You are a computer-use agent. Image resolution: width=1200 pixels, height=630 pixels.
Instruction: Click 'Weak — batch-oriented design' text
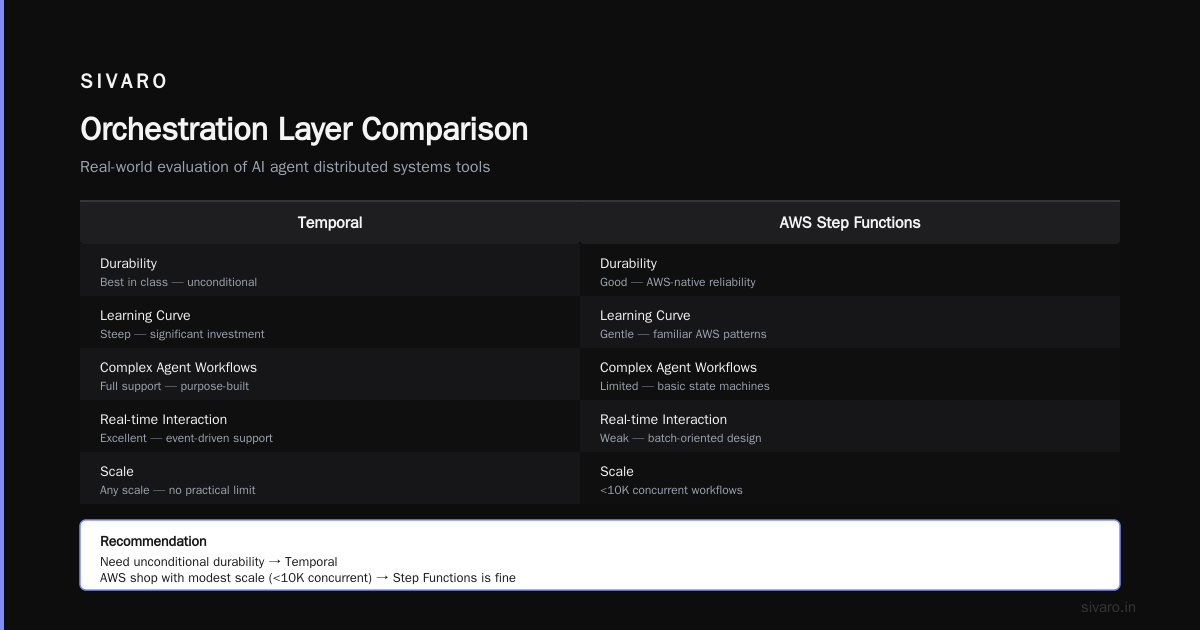pos(680,438)
